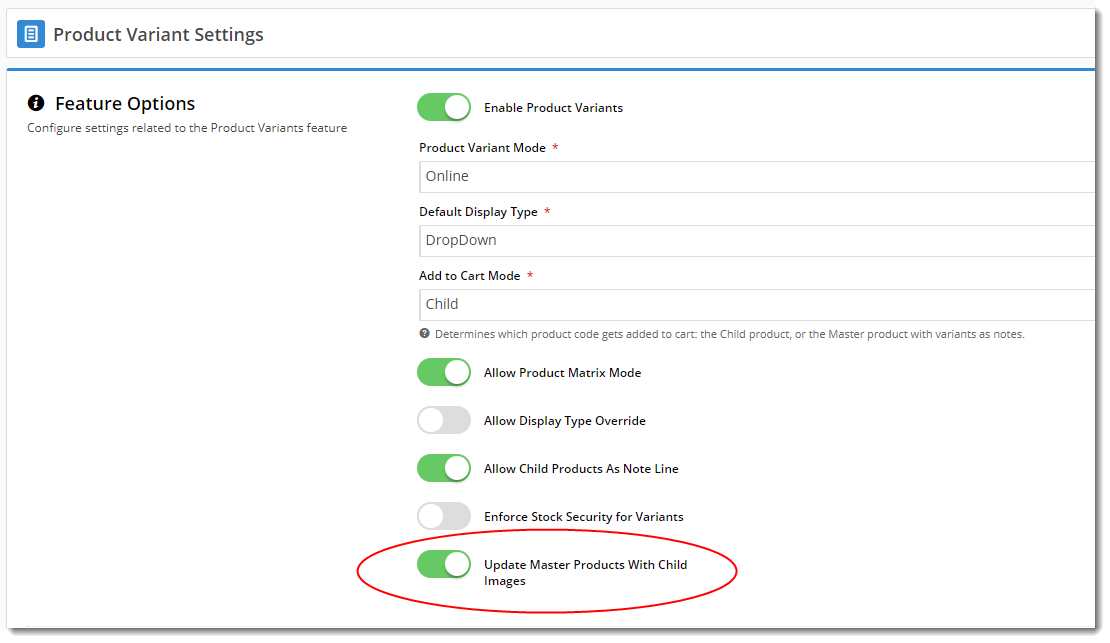Click the 'Configure settings related to the Product Variants feature' text
1110x643 pixels.
[x=187, y=128]
